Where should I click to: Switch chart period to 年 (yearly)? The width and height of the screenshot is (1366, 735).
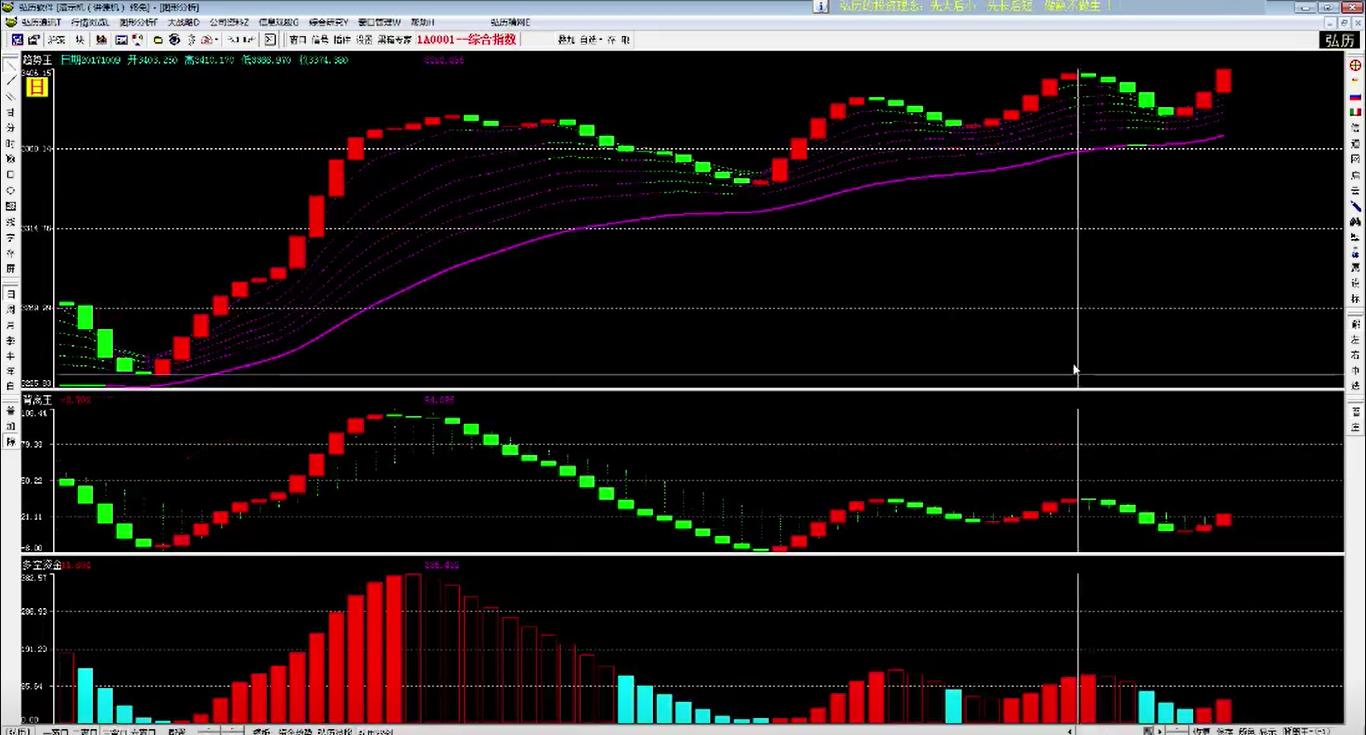(10, 370)
